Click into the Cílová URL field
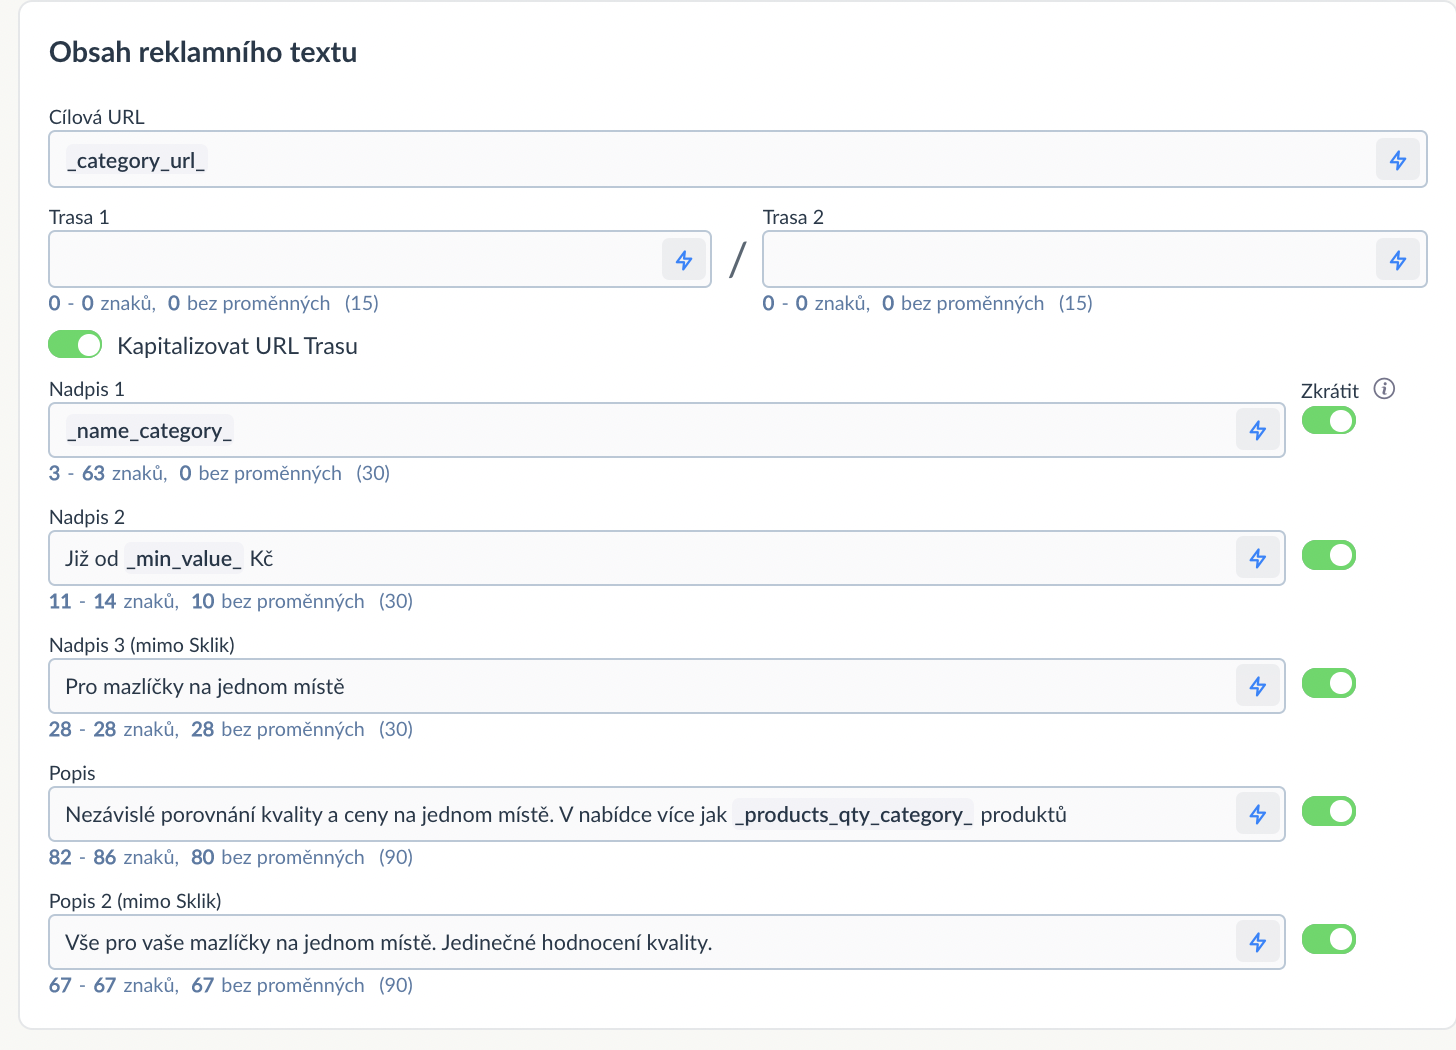Viewport: 1456px width, 1050px height. coord(712,160)
